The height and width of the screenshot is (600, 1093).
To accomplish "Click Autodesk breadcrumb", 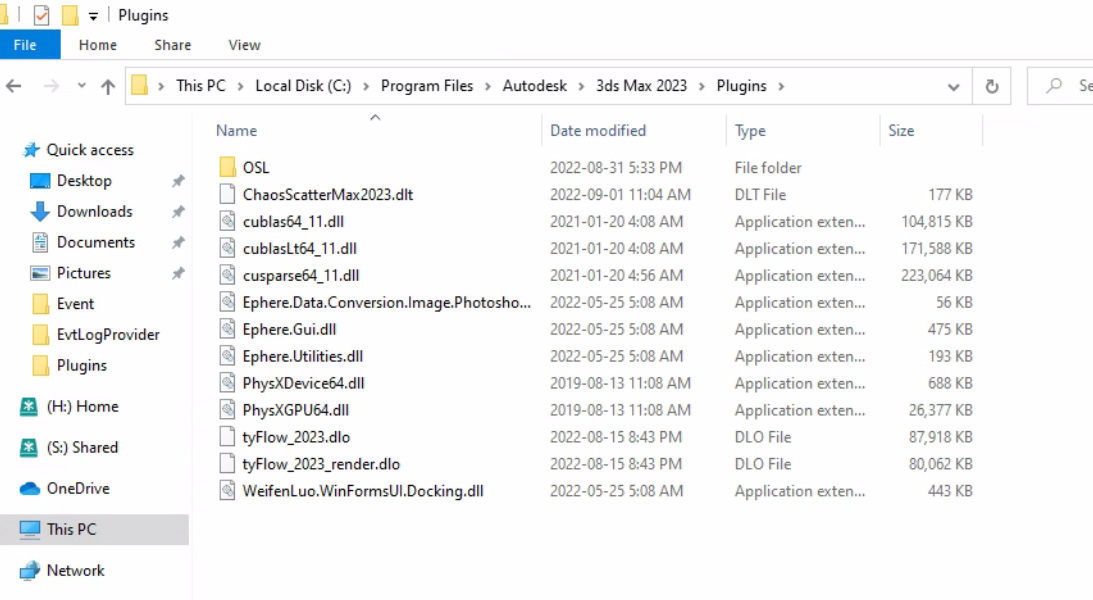I will click(535, 86).
